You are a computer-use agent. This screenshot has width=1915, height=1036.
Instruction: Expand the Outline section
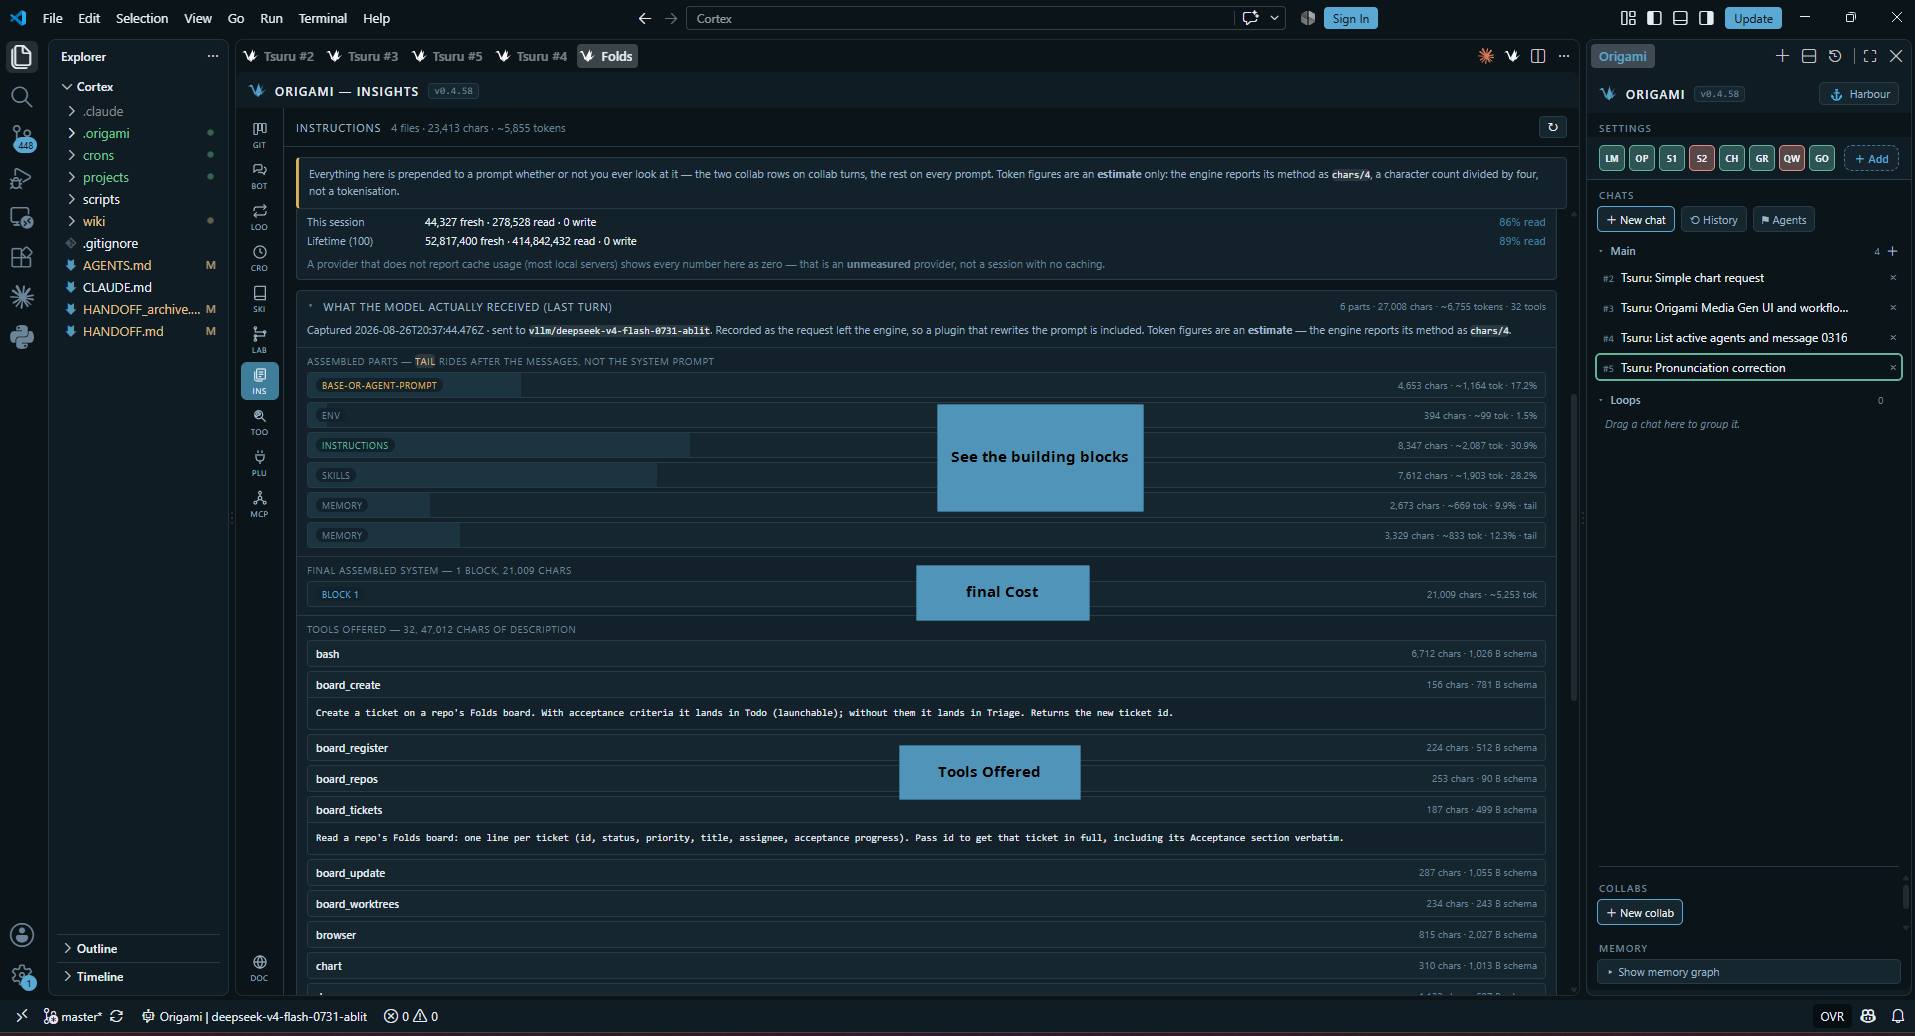point(140,948)
